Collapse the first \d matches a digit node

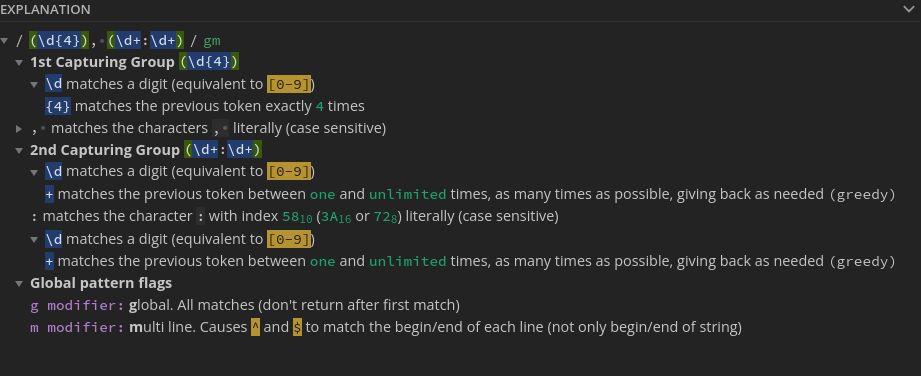(35, 85)
